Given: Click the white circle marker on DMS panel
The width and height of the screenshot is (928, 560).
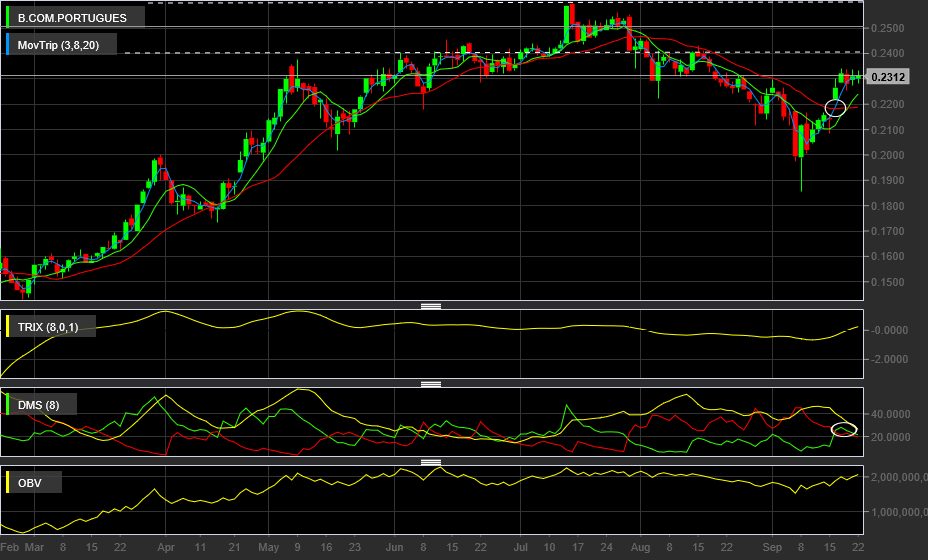Looking at the screenshot, I should (843, 430).
